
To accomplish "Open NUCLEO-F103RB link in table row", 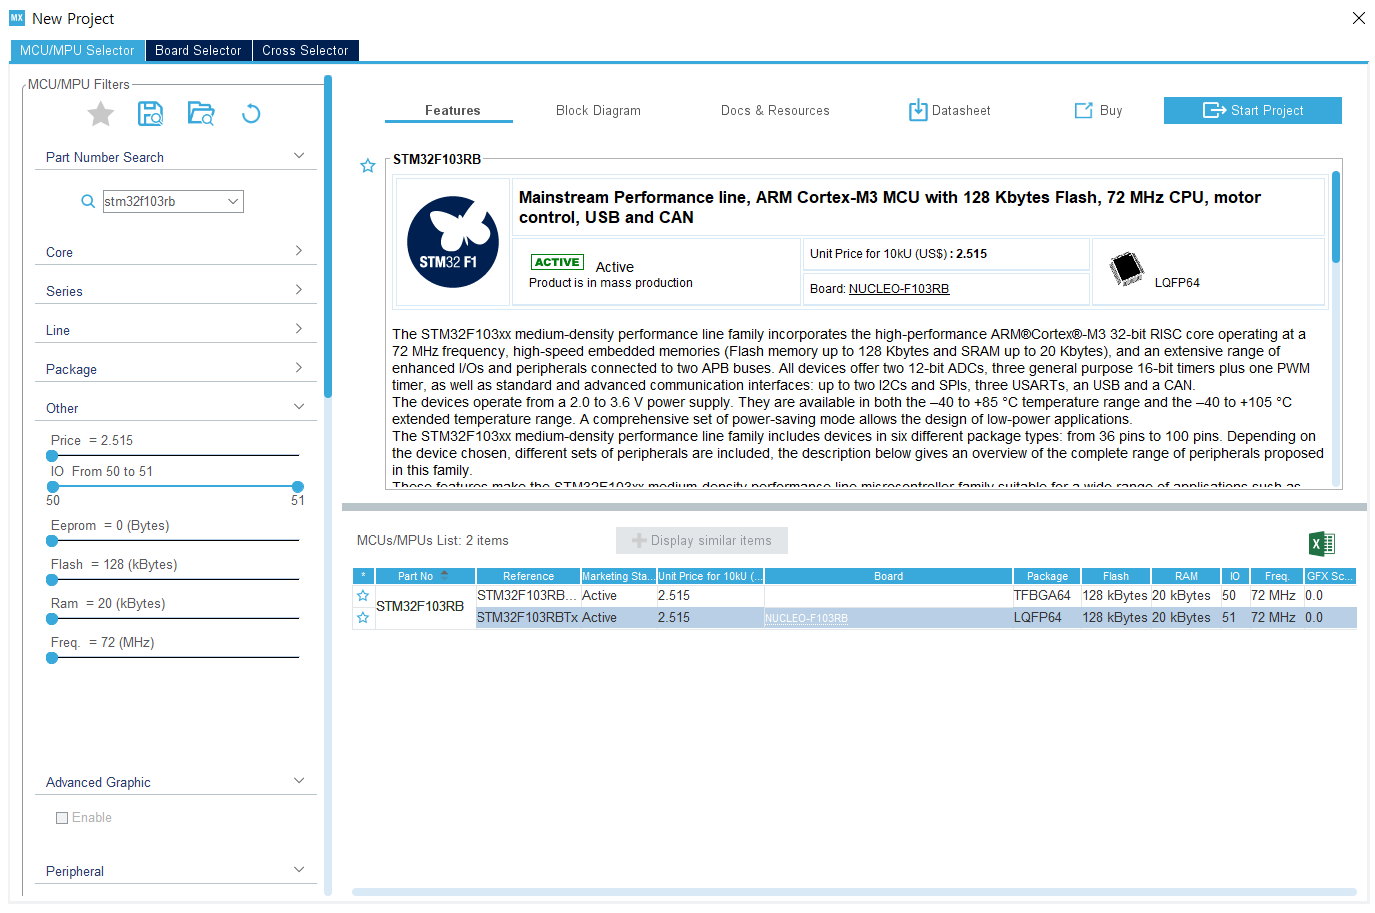I will coord(806,618).
